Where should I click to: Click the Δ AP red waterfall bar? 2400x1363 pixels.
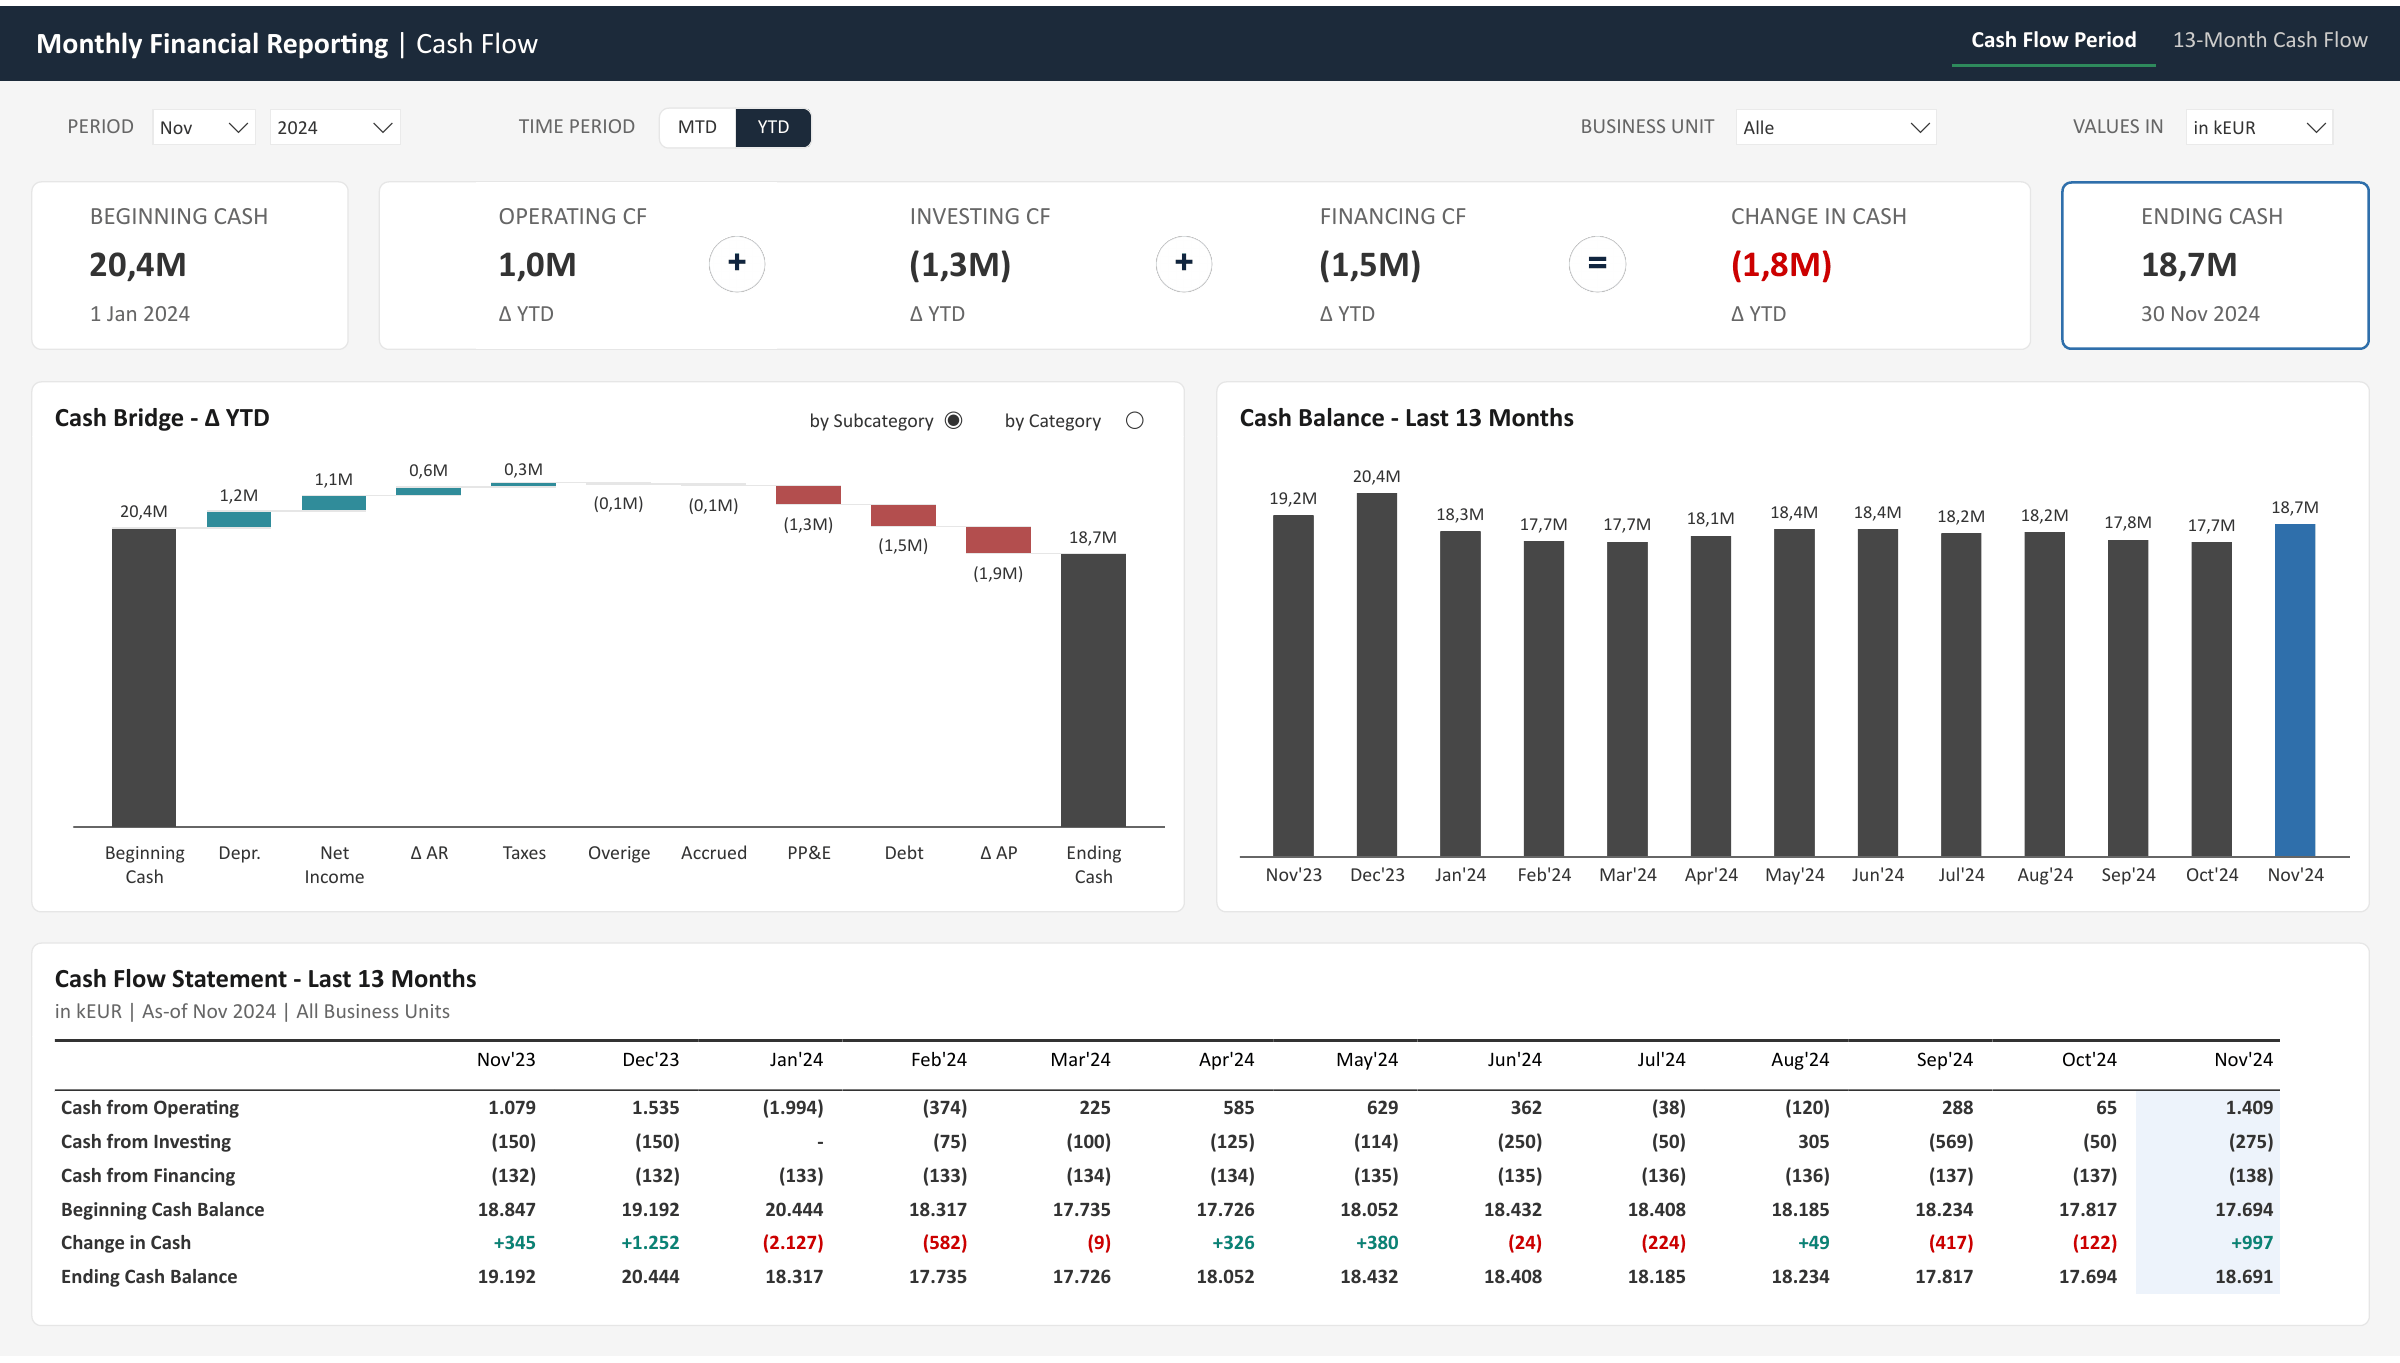998,540
